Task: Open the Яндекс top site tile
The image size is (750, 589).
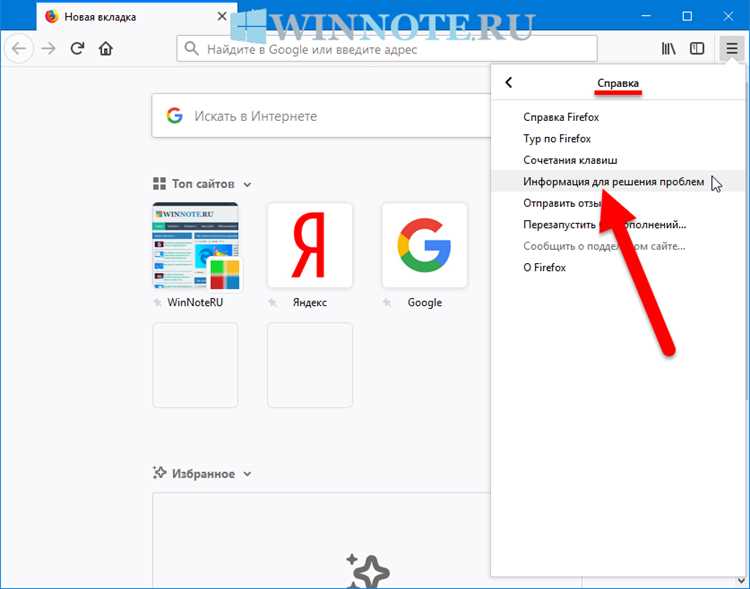Action: 310,245
